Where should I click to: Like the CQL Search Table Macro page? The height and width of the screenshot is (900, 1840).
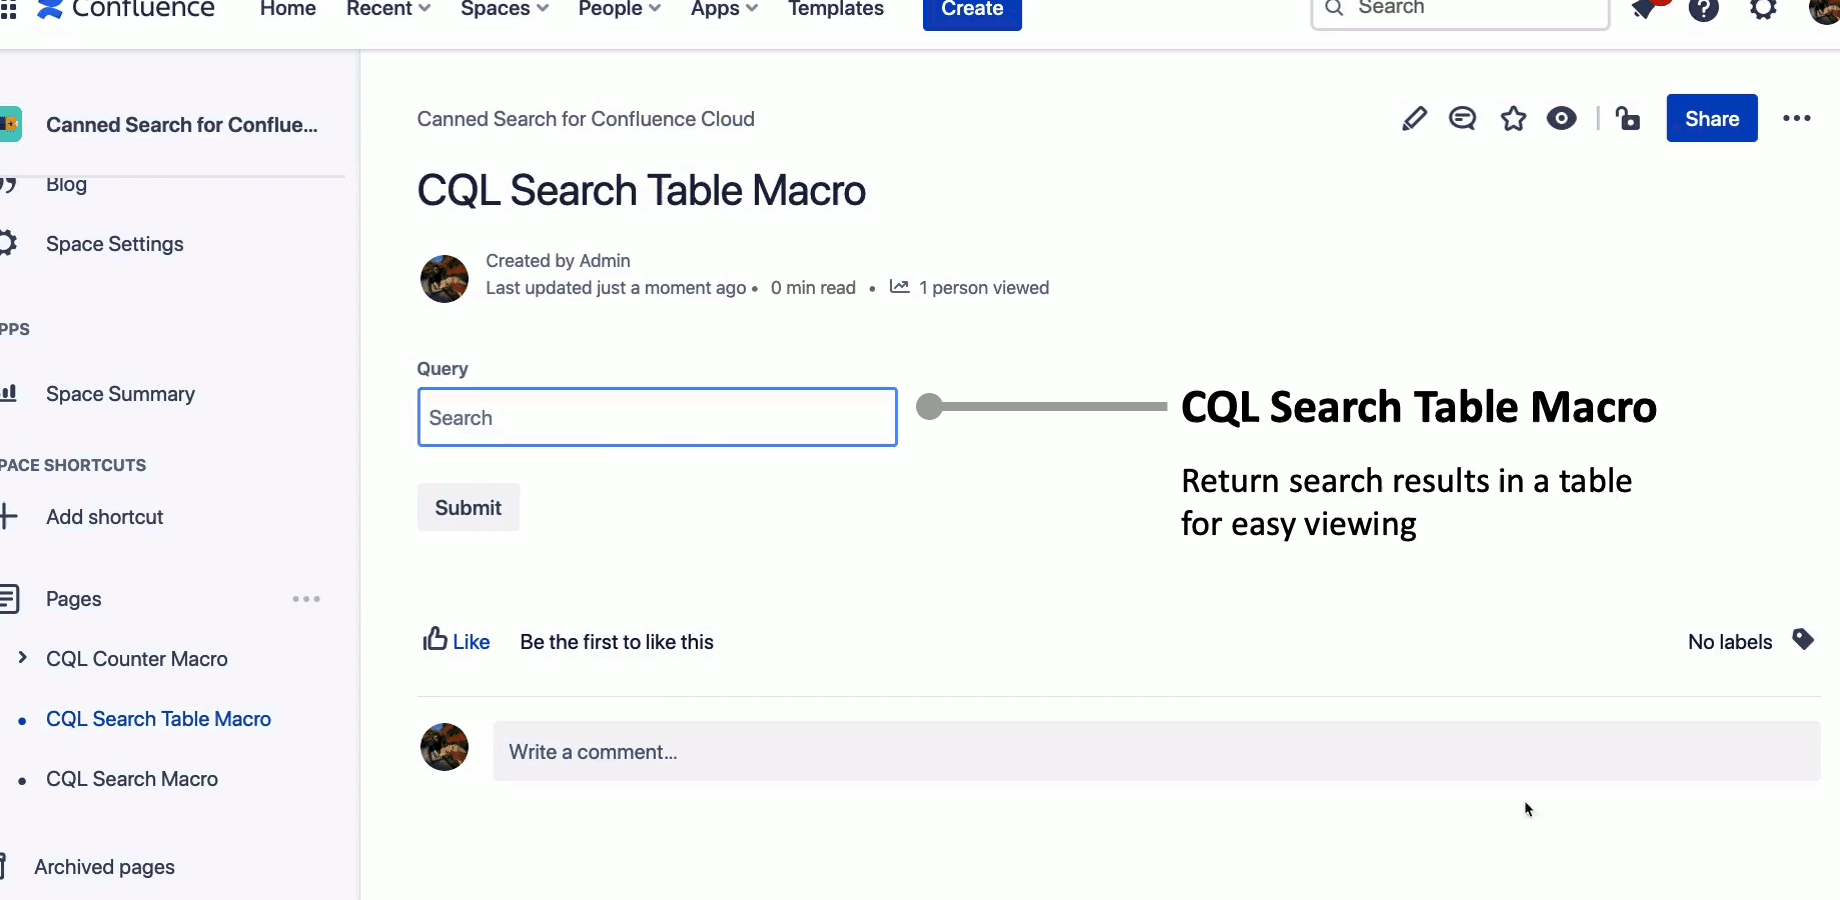click(x=456, y=641)
